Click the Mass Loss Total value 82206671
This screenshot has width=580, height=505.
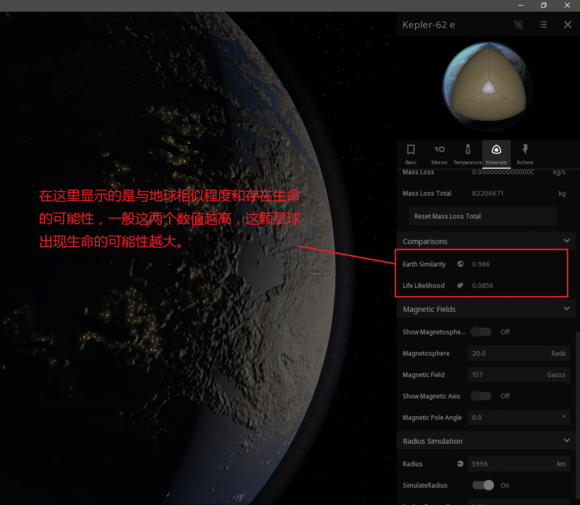coord(488,193)
